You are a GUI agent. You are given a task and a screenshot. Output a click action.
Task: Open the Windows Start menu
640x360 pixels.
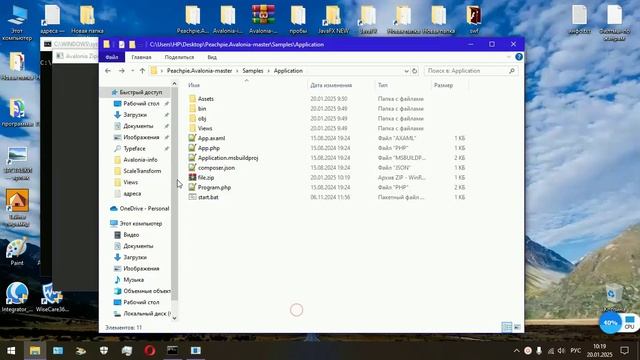pos(11,350)
